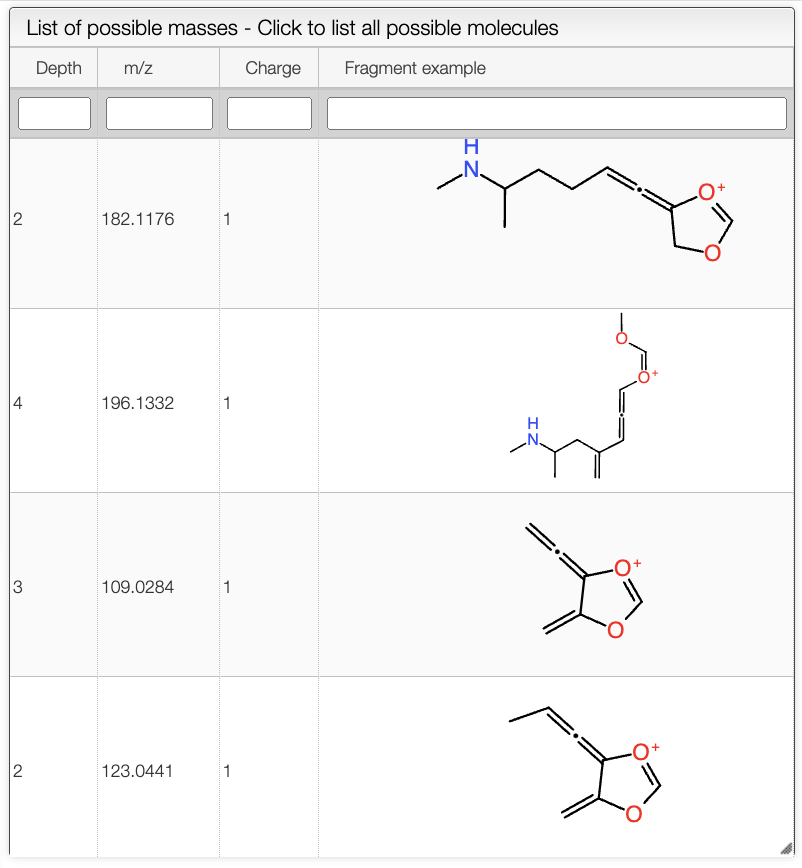Image resolution: width=802 pixels, height=868 pixels.
Task: Sort by the Charge column header
Action: [x=273, y=68]
